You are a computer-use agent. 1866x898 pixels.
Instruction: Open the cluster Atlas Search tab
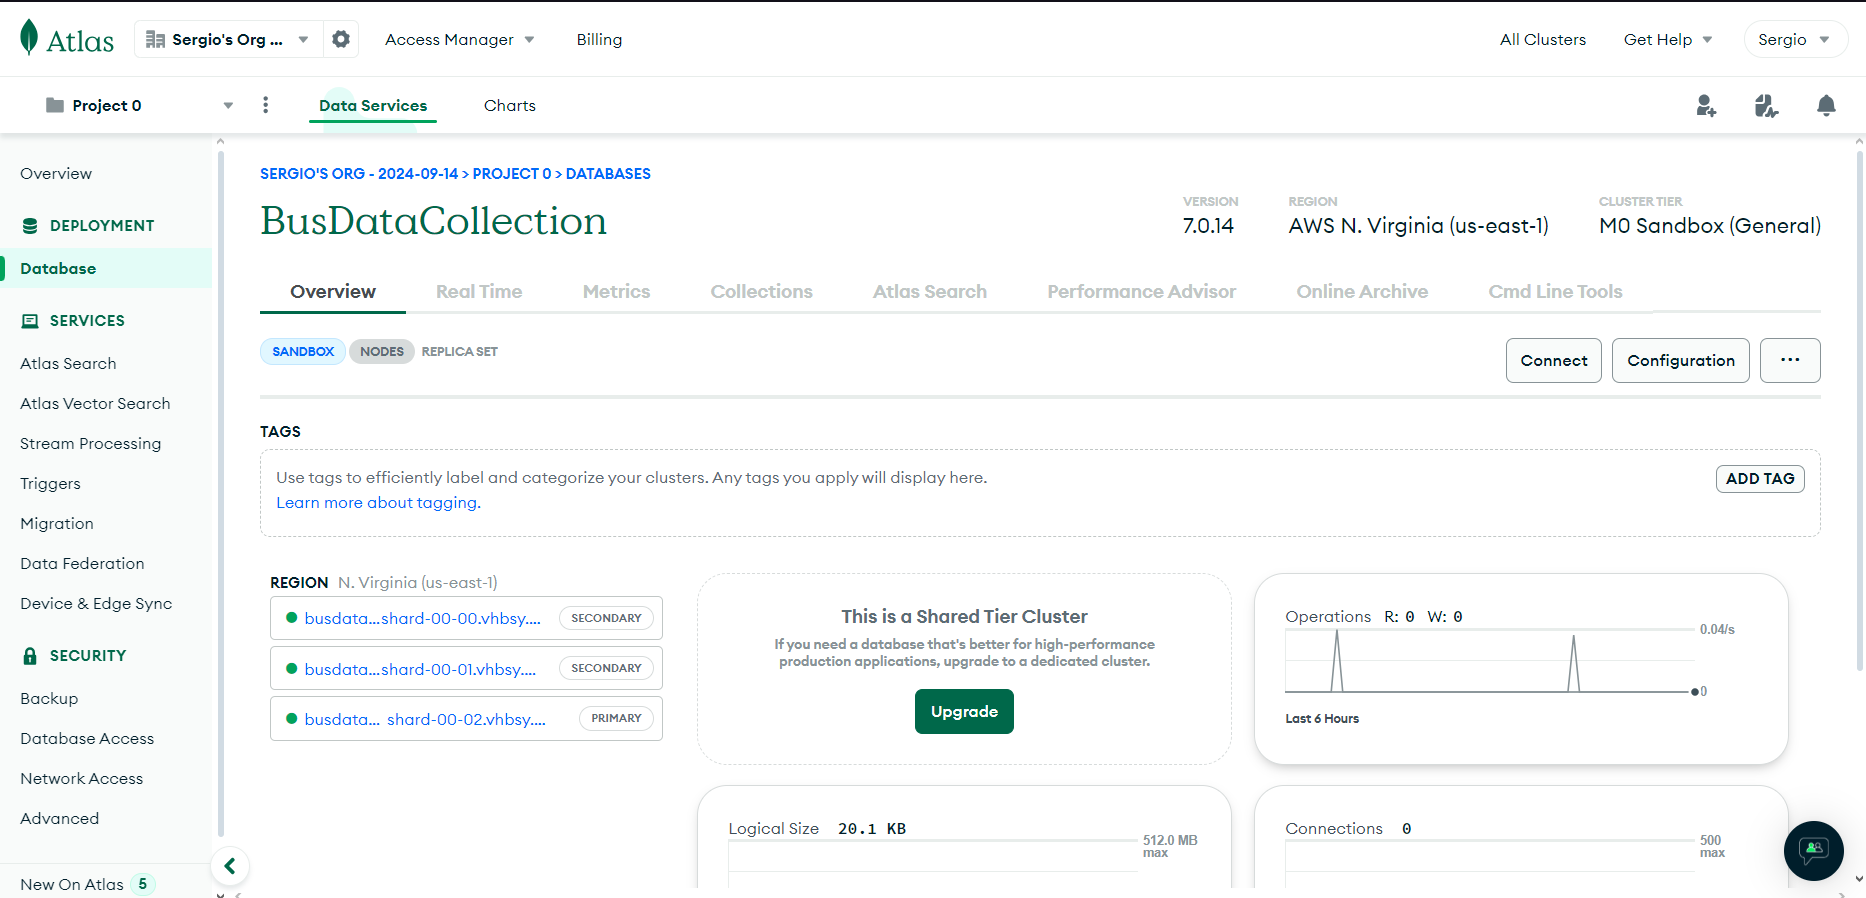coord(930,291)
